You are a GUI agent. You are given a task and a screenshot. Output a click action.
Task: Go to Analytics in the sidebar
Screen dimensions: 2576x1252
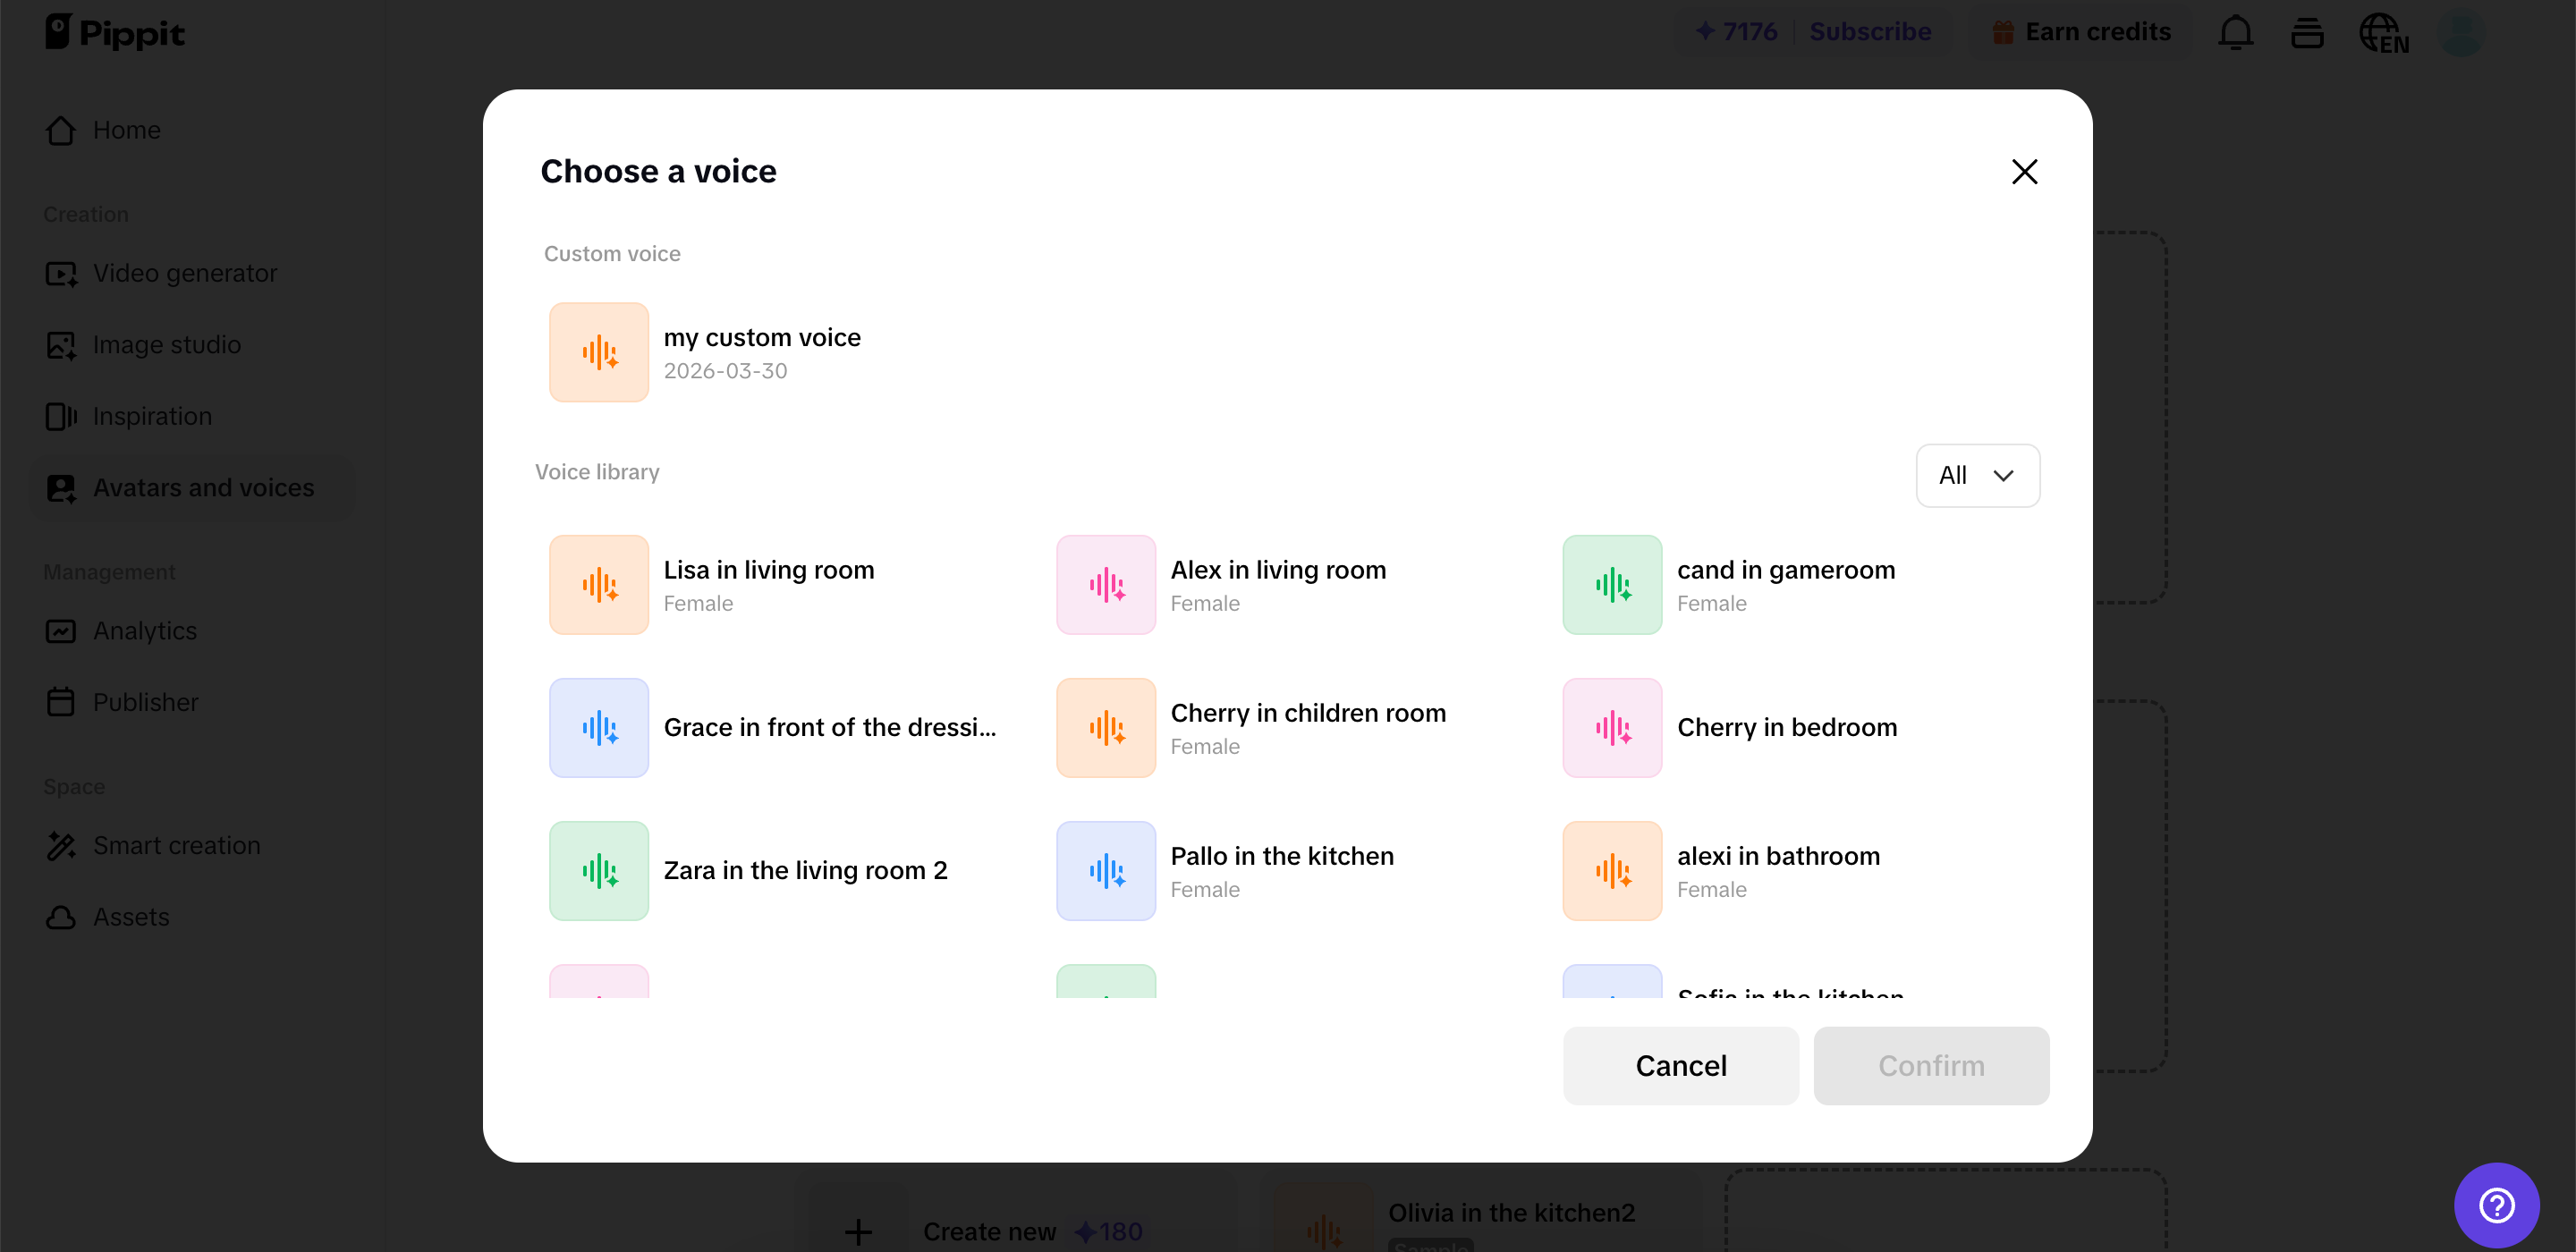click(144, 631)
